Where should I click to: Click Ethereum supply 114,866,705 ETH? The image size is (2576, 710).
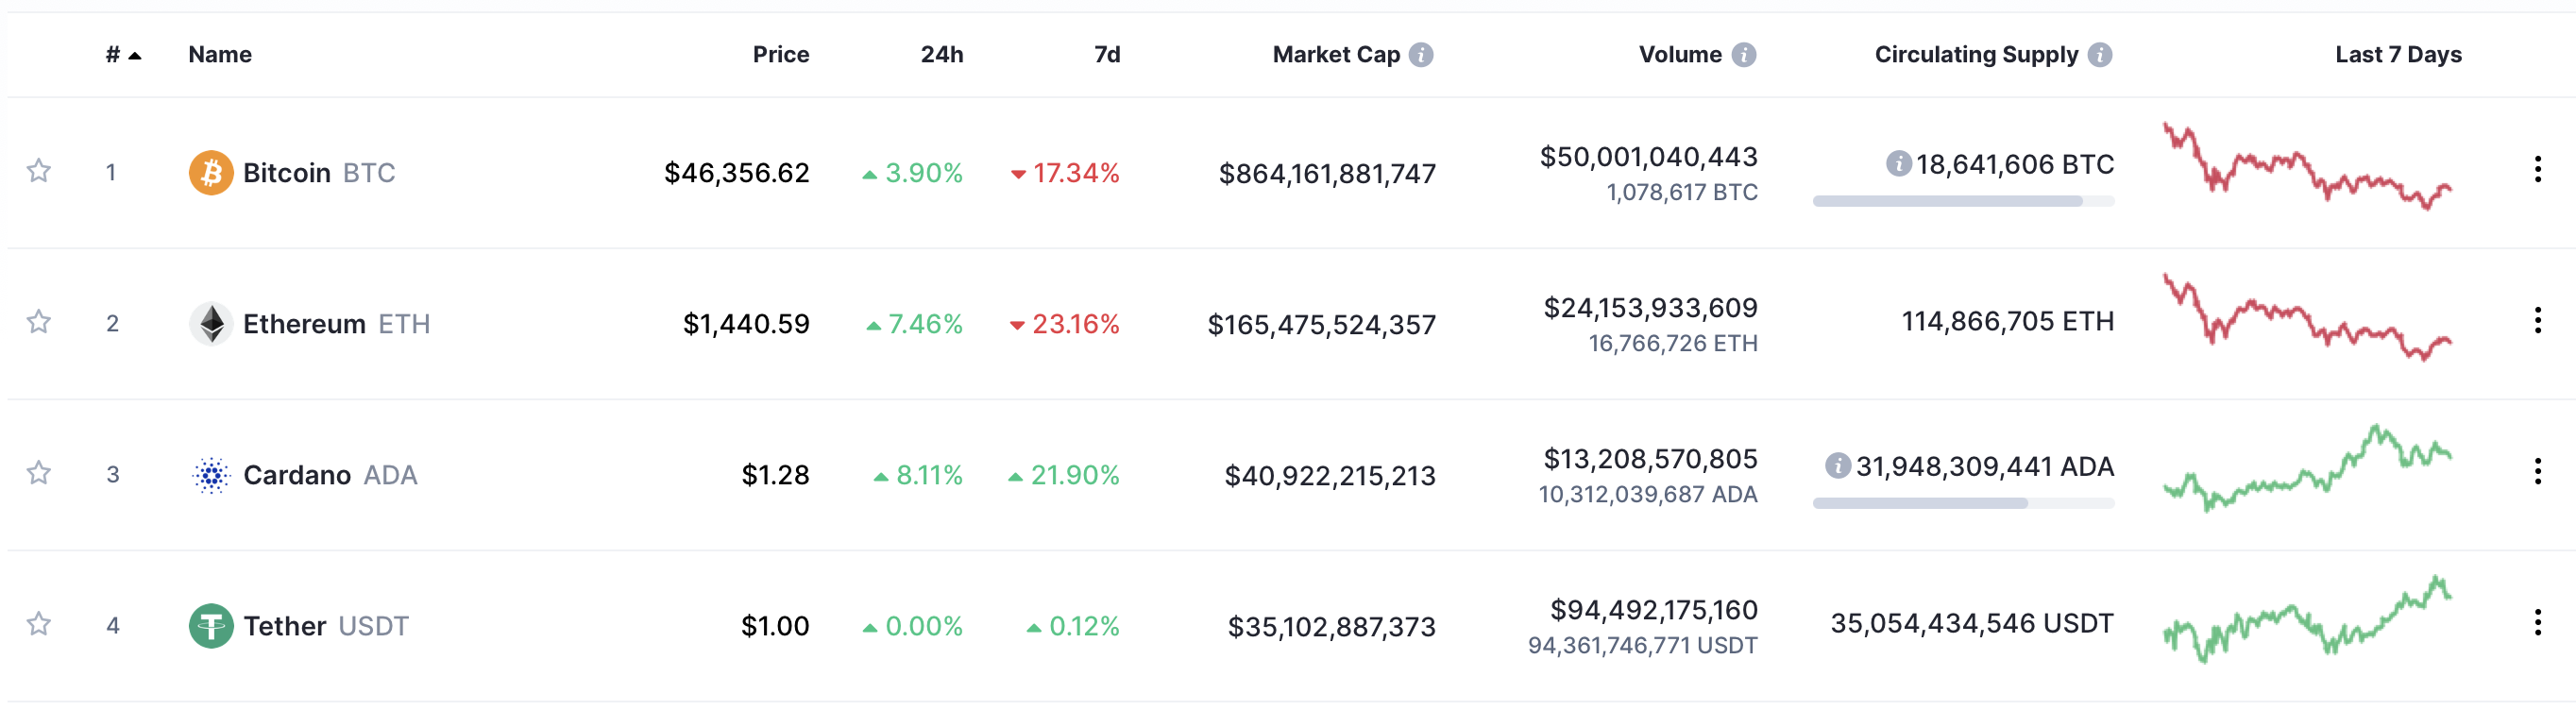click(x=2007, y=321)
